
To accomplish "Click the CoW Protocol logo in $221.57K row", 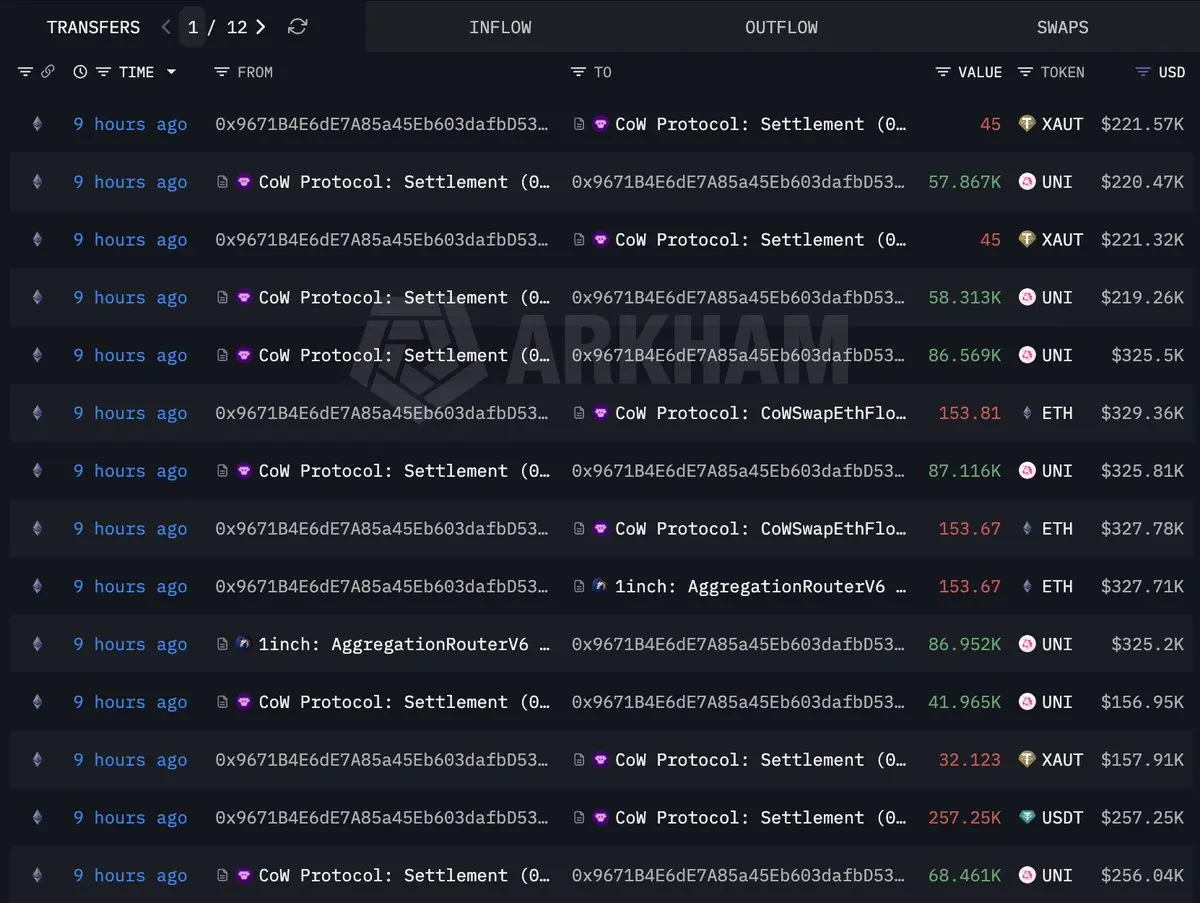I will click(600, 124).
